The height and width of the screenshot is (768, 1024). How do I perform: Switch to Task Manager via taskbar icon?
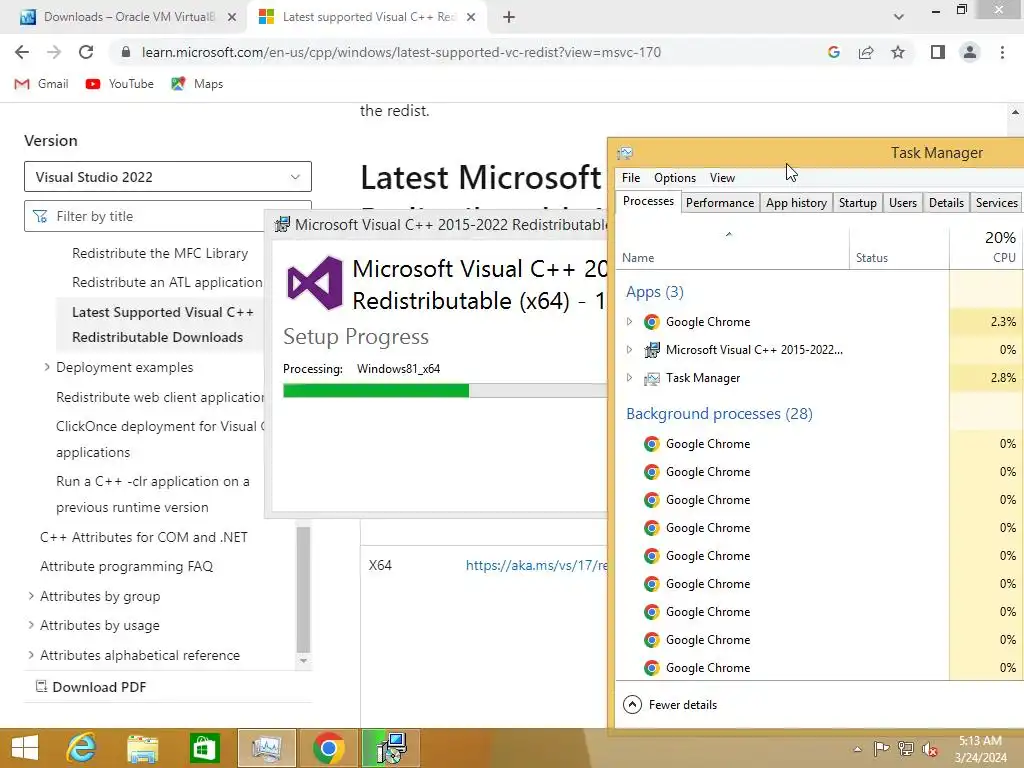(x=266, y=748)
